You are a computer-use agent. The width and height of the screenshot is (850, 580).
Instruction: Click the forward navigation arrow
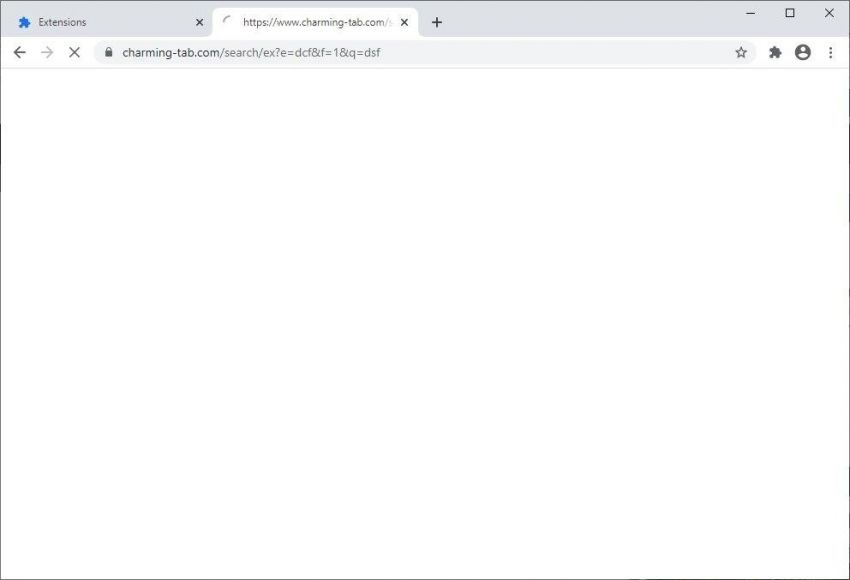(x=47, y=52)
